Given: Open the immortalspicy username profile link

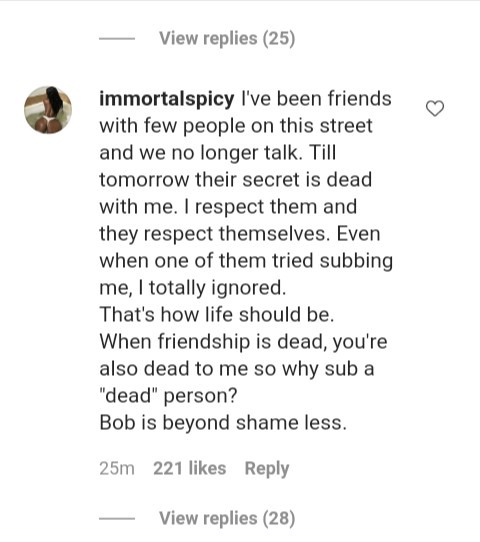Looking at the screenshot, I should coord(167,100).
